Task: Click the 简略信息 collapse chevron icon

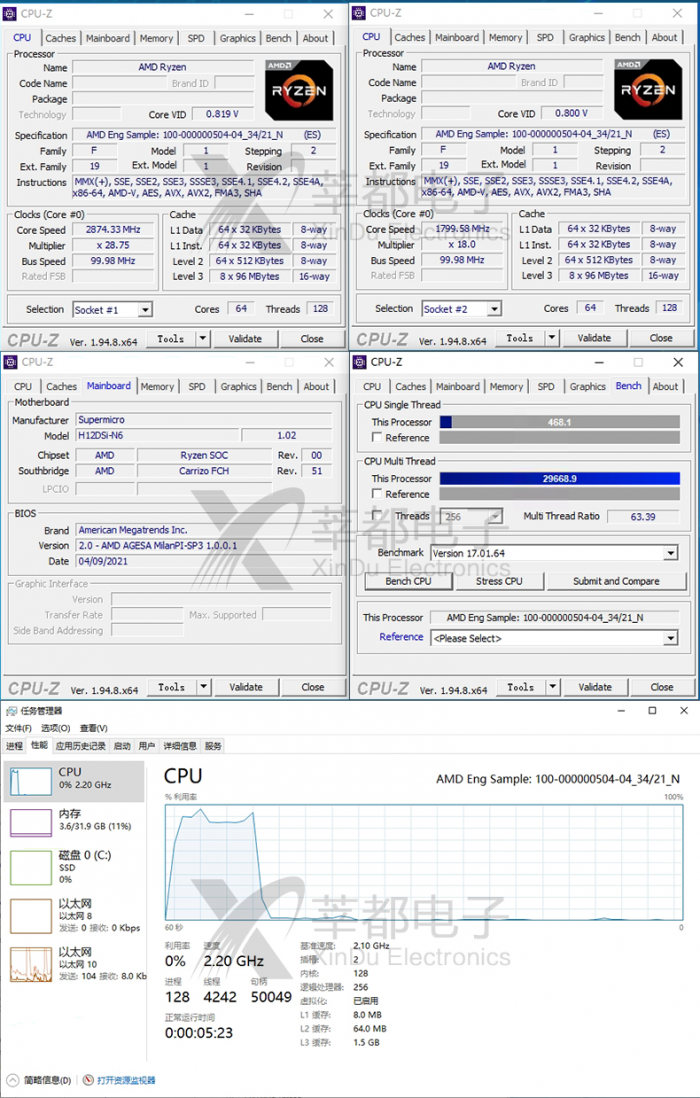Action: [12, 1080]
